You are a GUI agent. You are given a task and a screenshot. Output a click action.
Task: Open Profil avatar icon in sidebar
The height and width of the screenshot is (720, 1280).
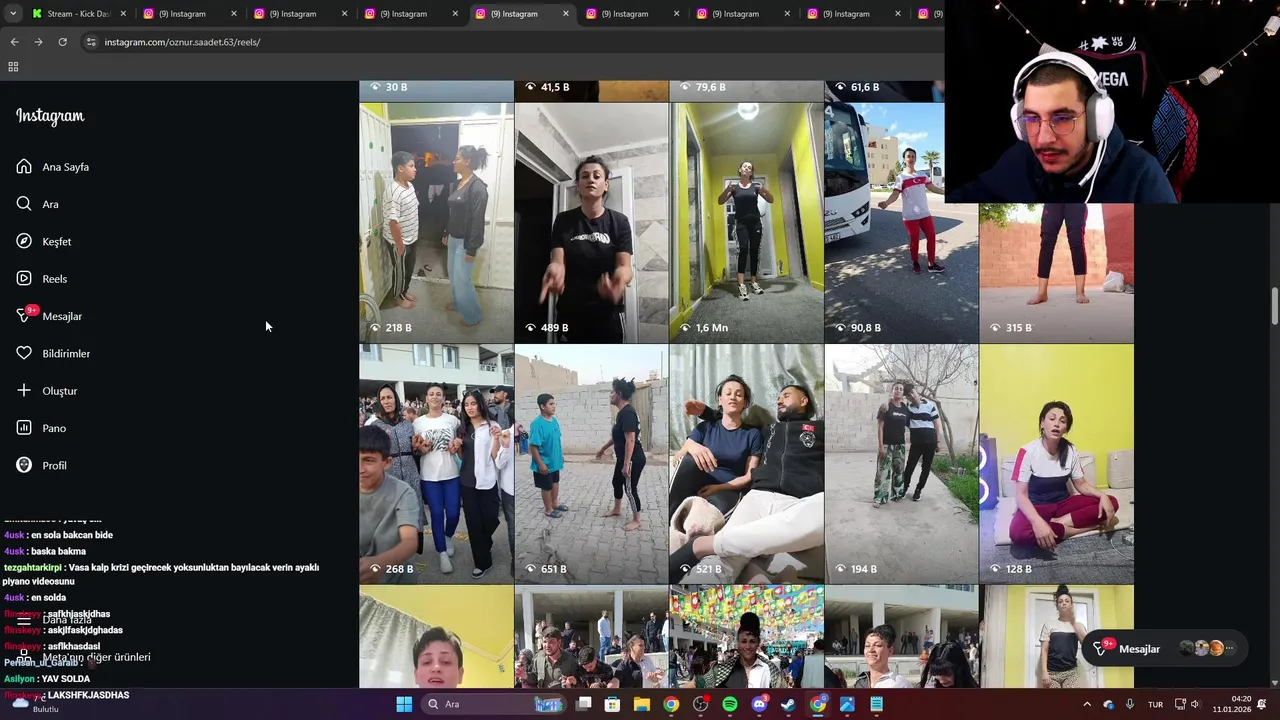pos(24,465)
